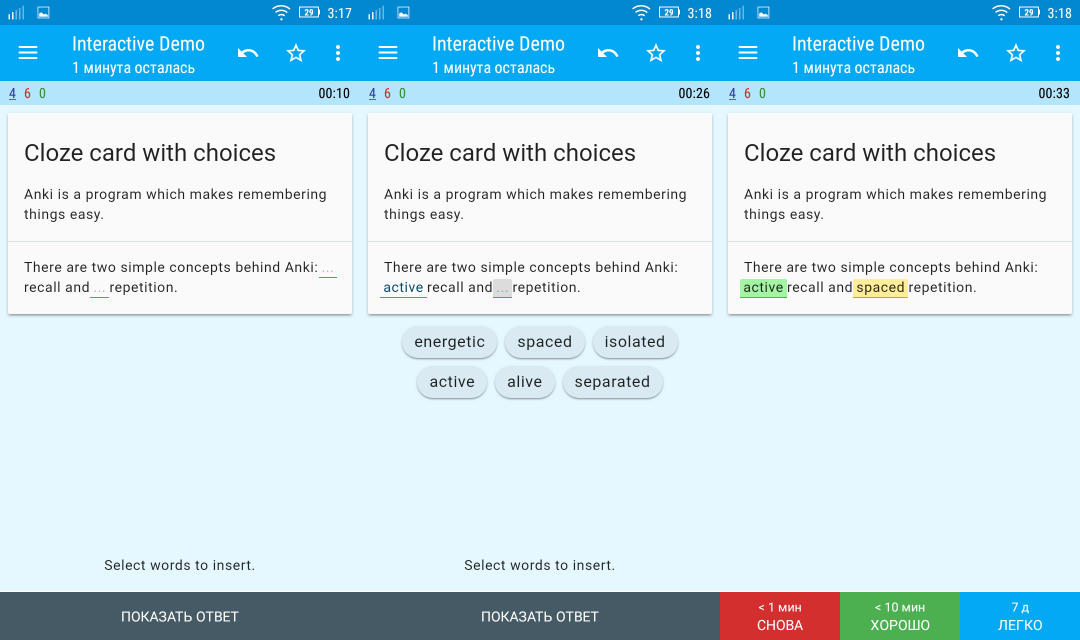Tap timer 00:10 in first screen

click(x=334, y=94)
